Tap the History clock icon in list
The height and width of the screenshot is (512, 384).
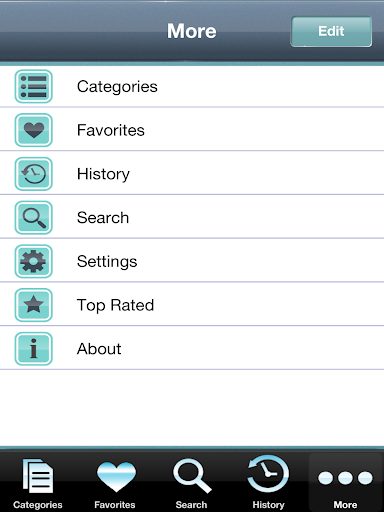[34, 174]
